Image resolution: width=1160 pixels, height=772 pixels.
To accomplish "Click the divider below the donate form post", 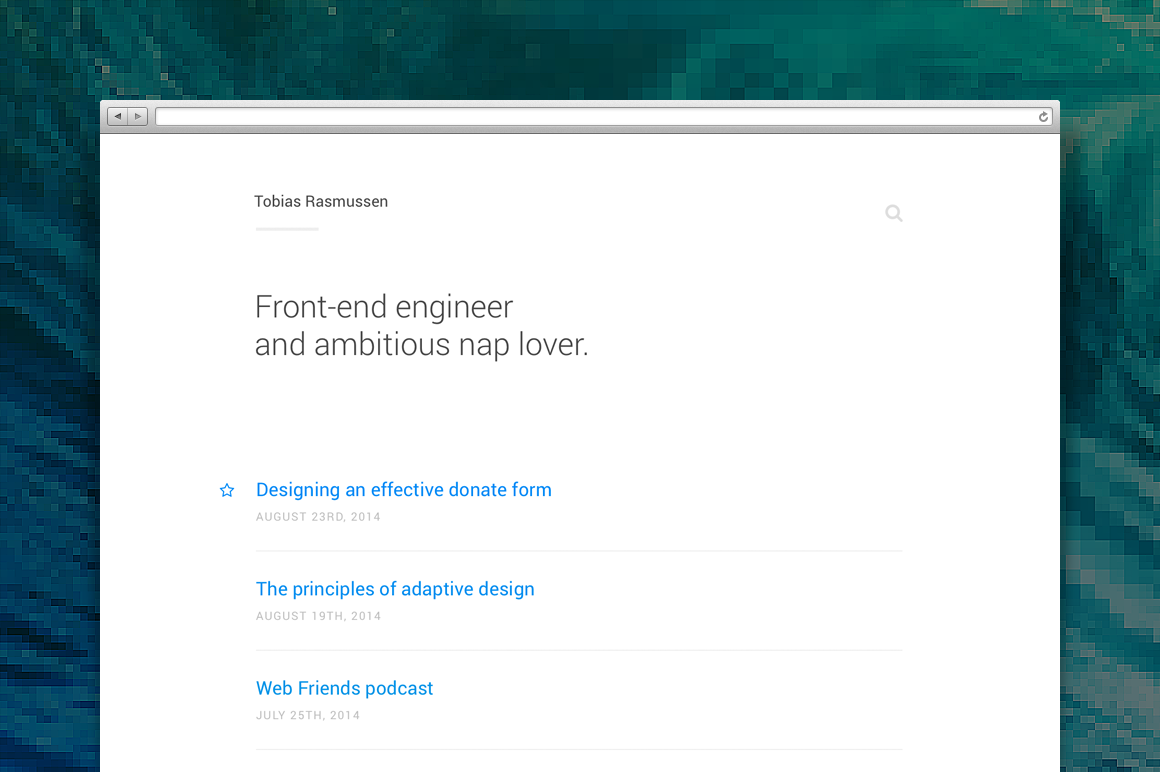I will coord(579,551).
